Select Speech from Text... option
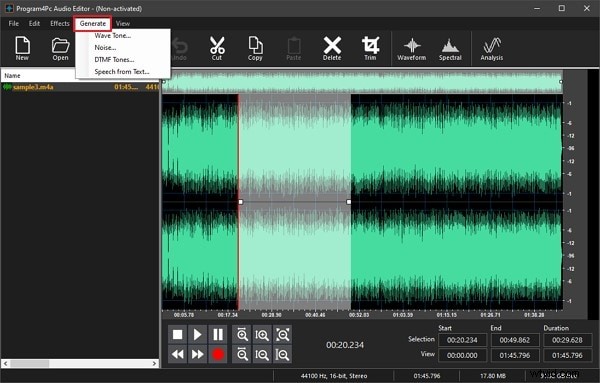Viewport: 600px width, 383px height. click(x=122, y=72)
